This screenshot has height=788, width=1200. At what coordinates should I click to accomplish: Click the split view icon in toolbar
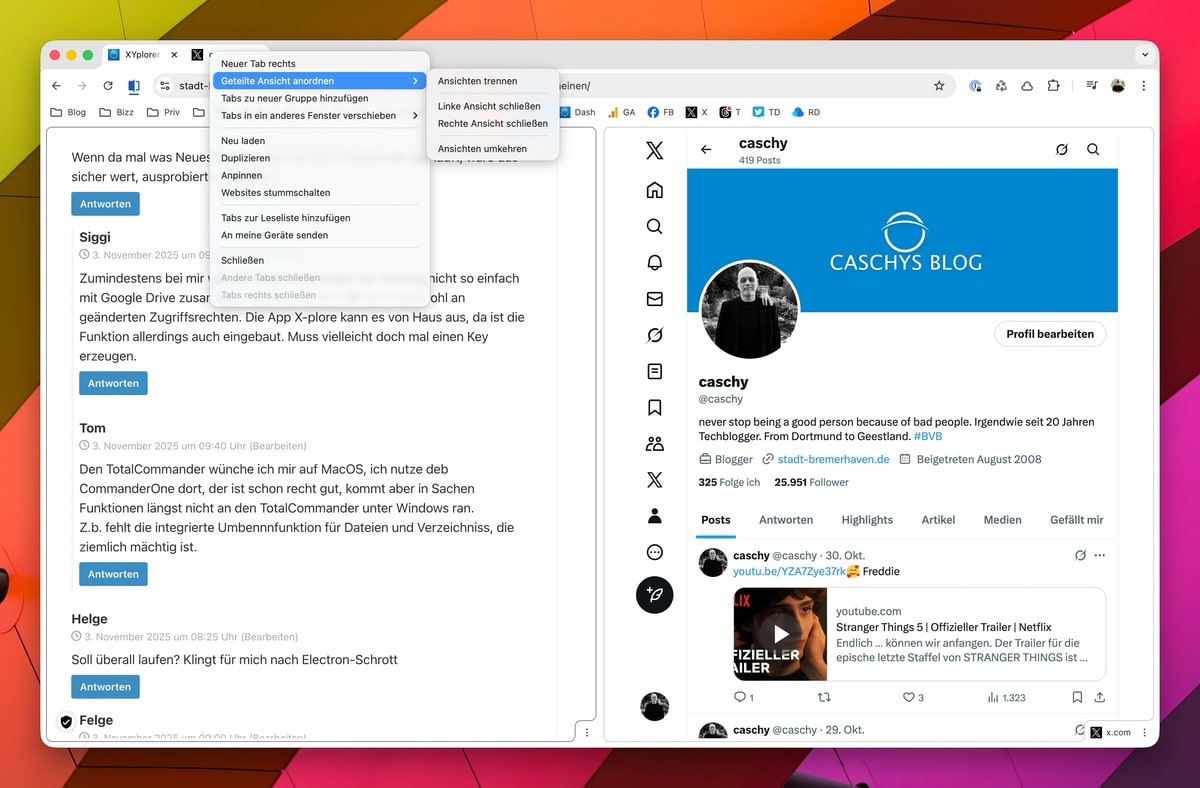coord(134,86)
